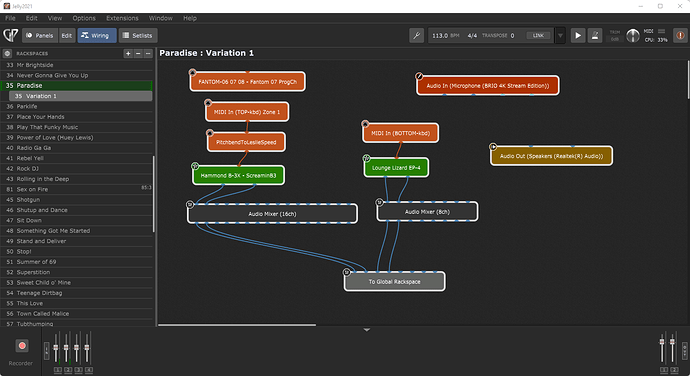Open the Window menu
This screenshot has width=690, height=376.
(161, 18)
